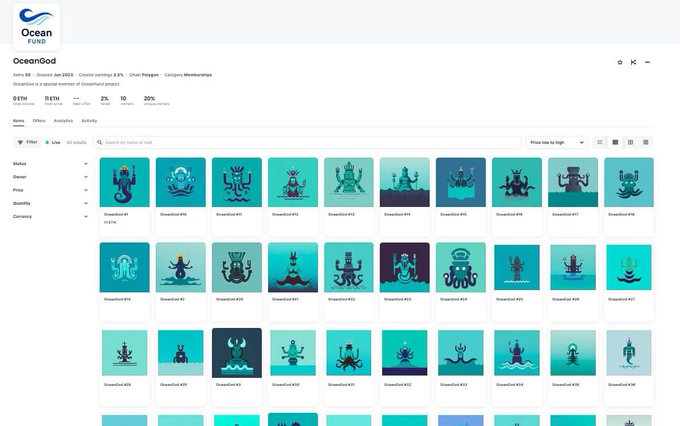Open the OceanGod #24 artwork thumbnail

[461, 267]
